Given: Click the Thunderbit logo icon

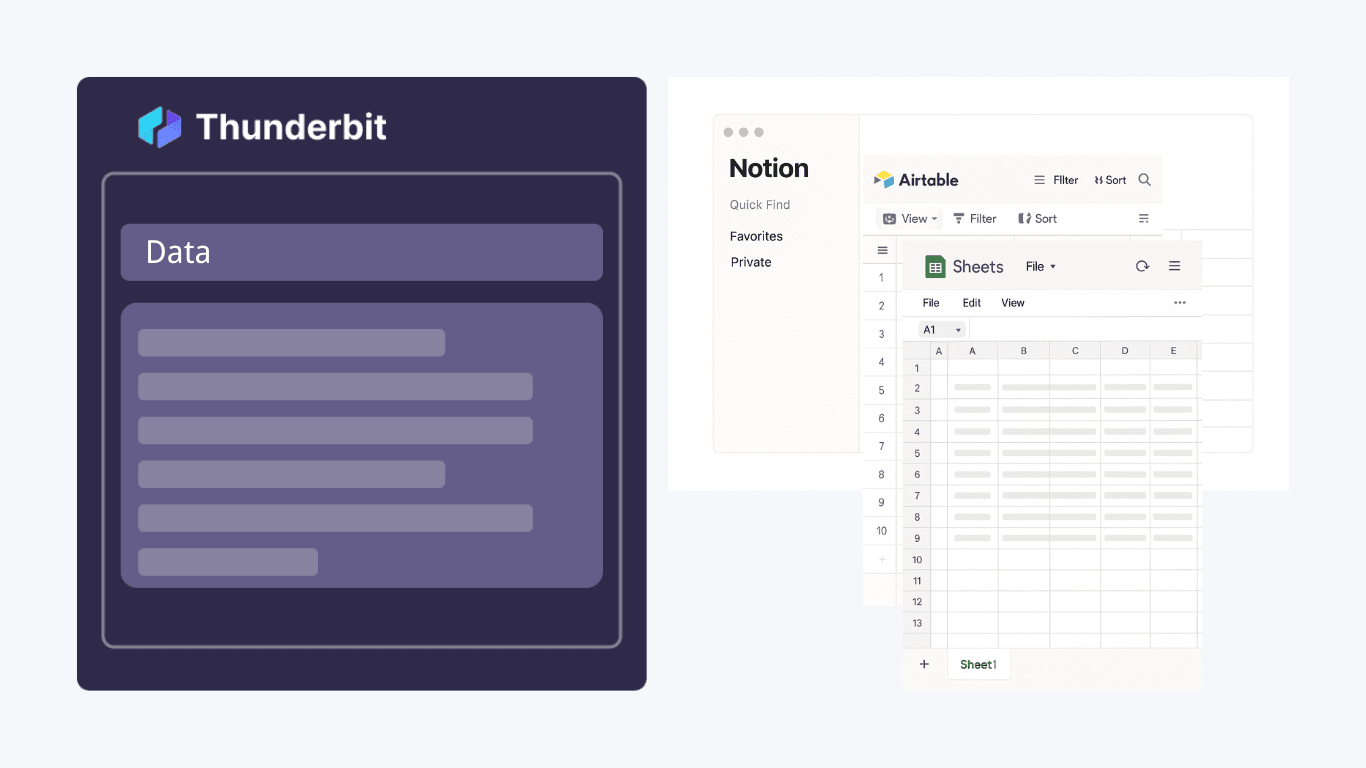Looking at the screenshot, I should point(160,127).
